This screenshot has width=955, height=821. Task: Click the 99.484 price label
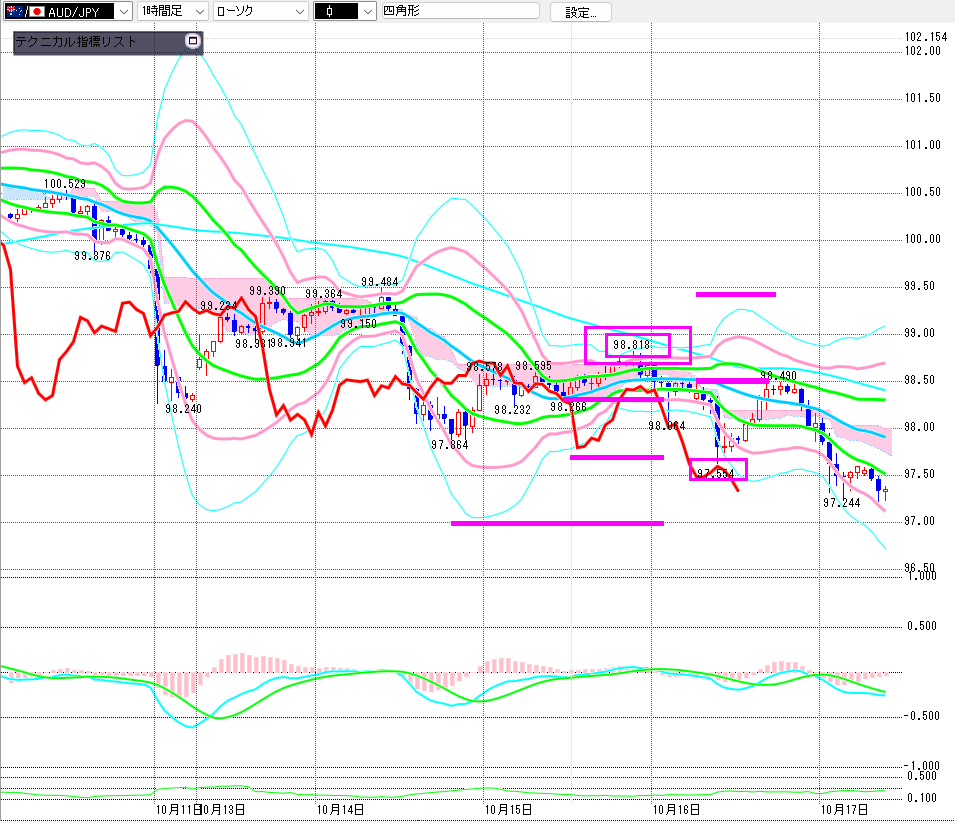click(380, 282)
